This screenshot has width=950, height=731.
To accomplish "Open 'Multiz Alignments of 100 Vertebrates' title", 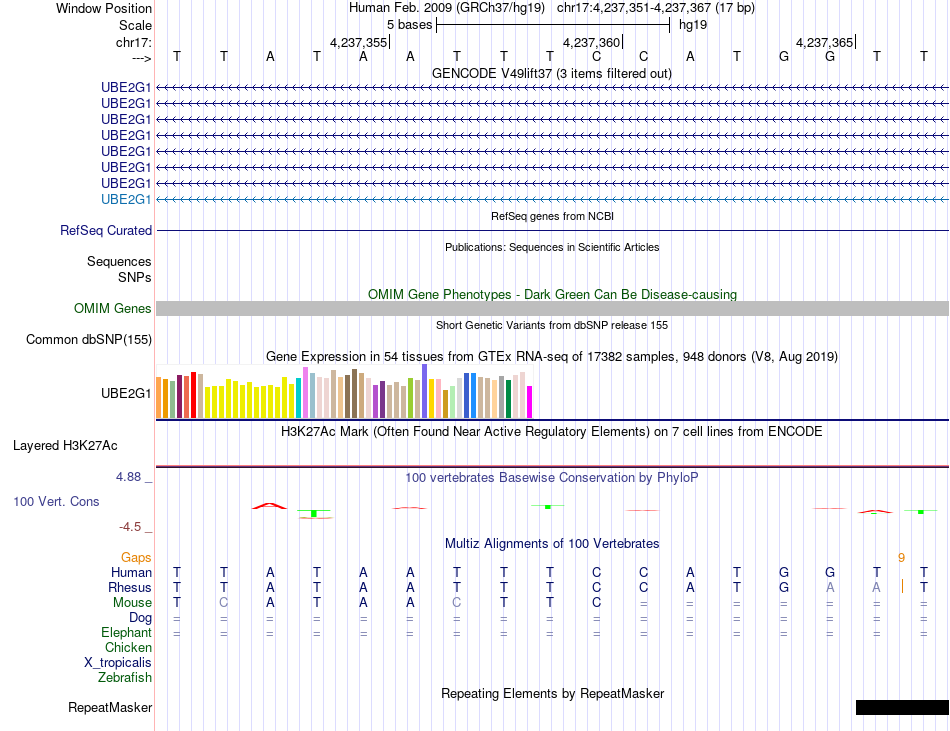I will [x=552, y=543].
